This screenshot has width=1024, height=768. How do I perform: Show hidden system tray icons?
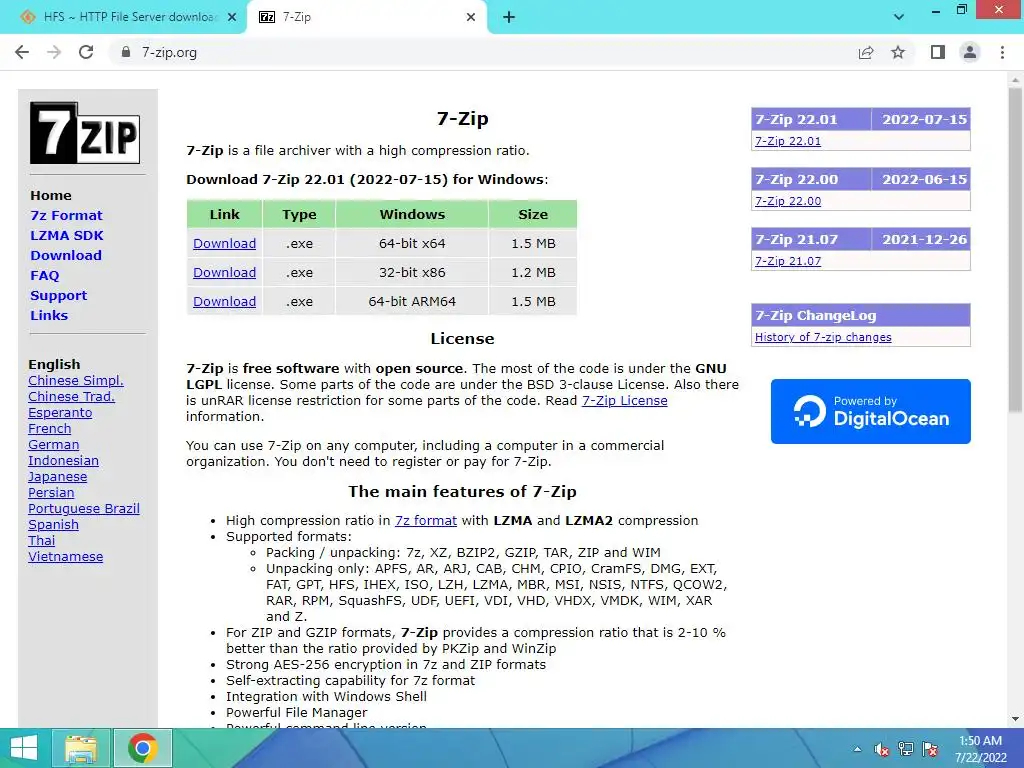click(x=857, y=749)
